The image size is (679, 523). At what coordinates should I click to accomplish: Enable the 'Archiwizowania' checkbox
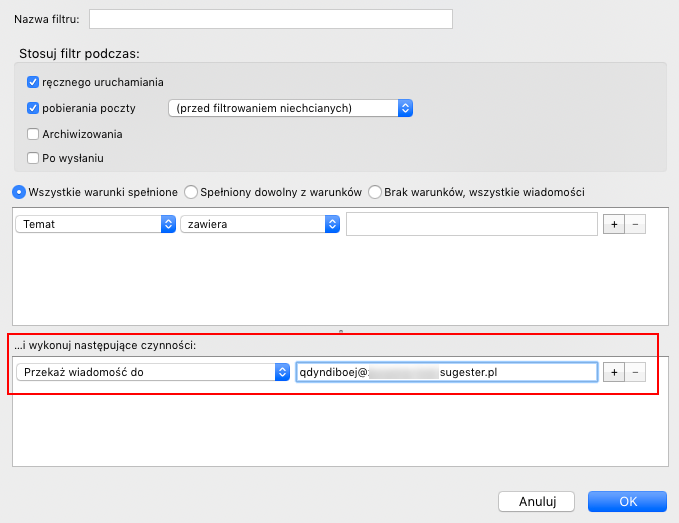(33, 133)
